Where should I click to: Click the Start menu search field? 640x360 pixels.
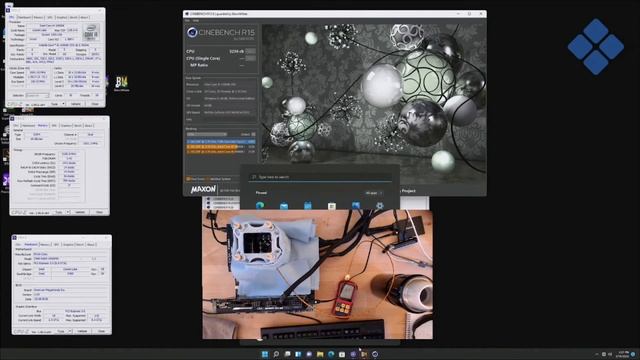tap(320, 177)
